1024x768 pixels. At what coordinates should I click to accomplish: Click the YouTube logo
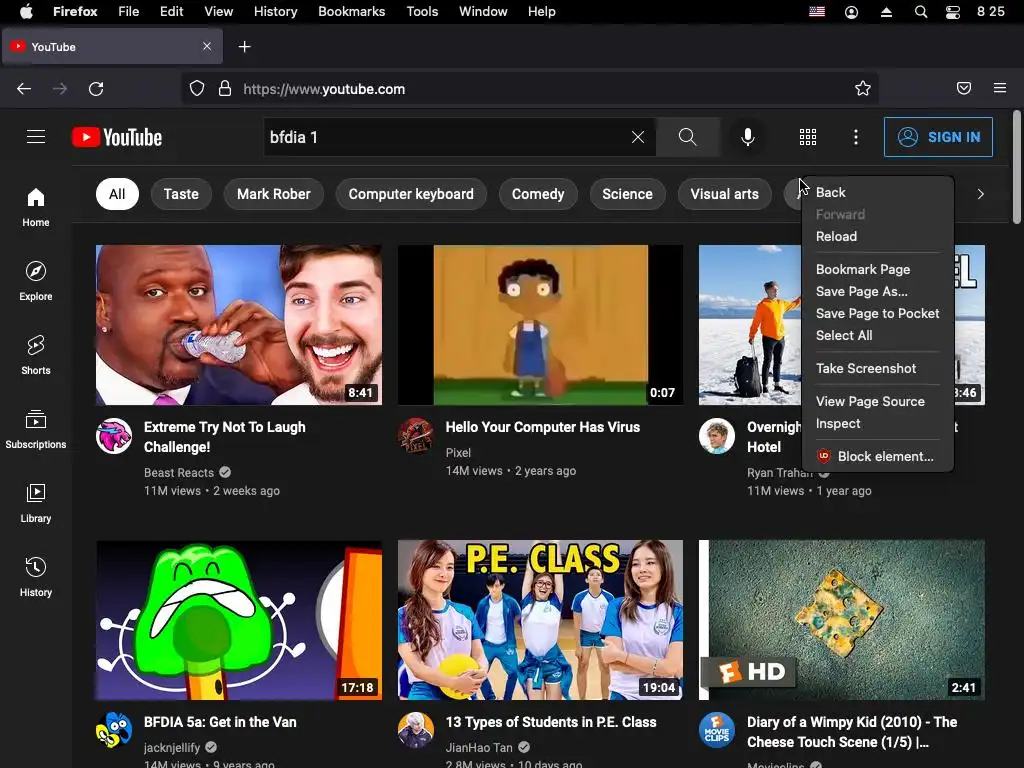pos(117,137)
